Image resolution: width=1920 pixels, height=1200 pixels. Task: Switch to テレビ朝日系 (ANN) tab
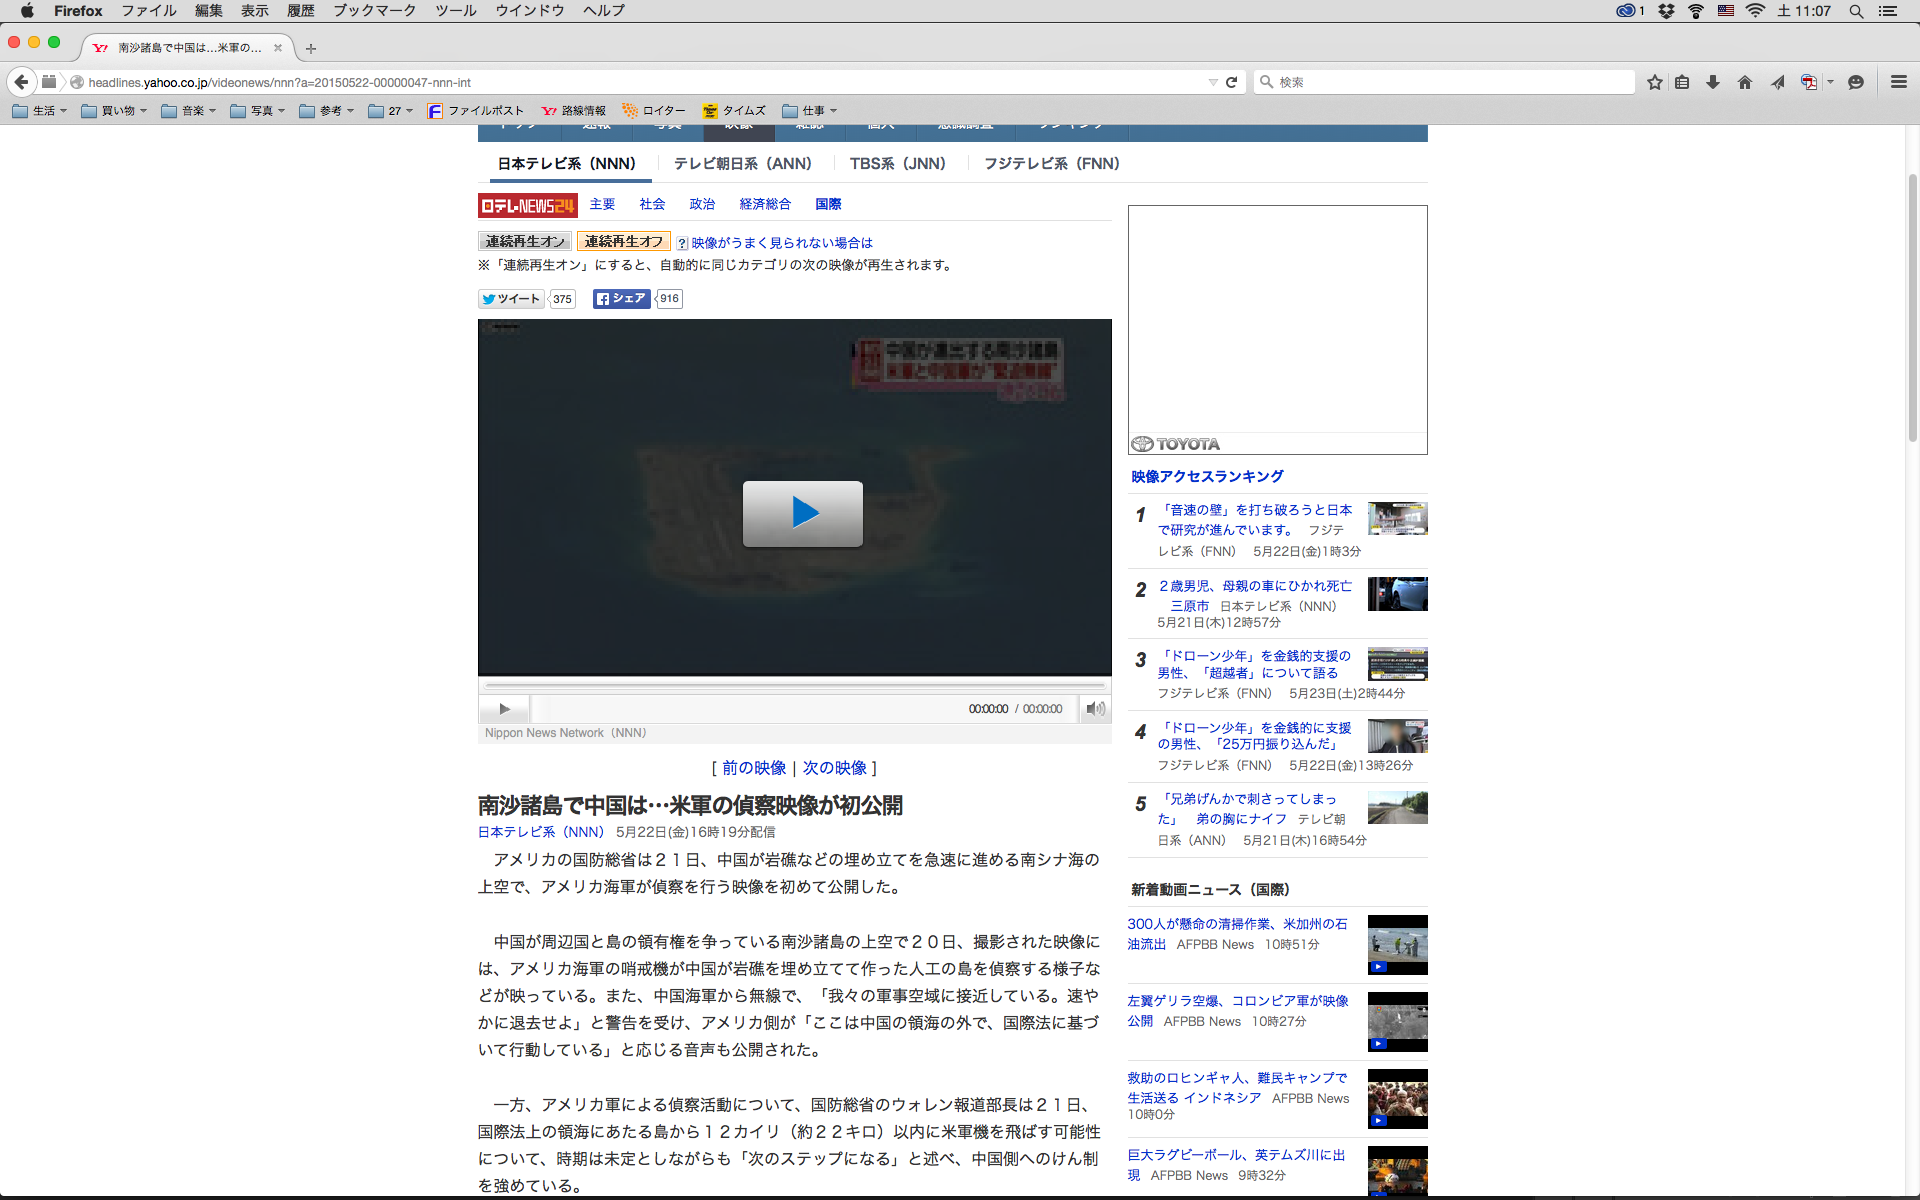(742, 163)
